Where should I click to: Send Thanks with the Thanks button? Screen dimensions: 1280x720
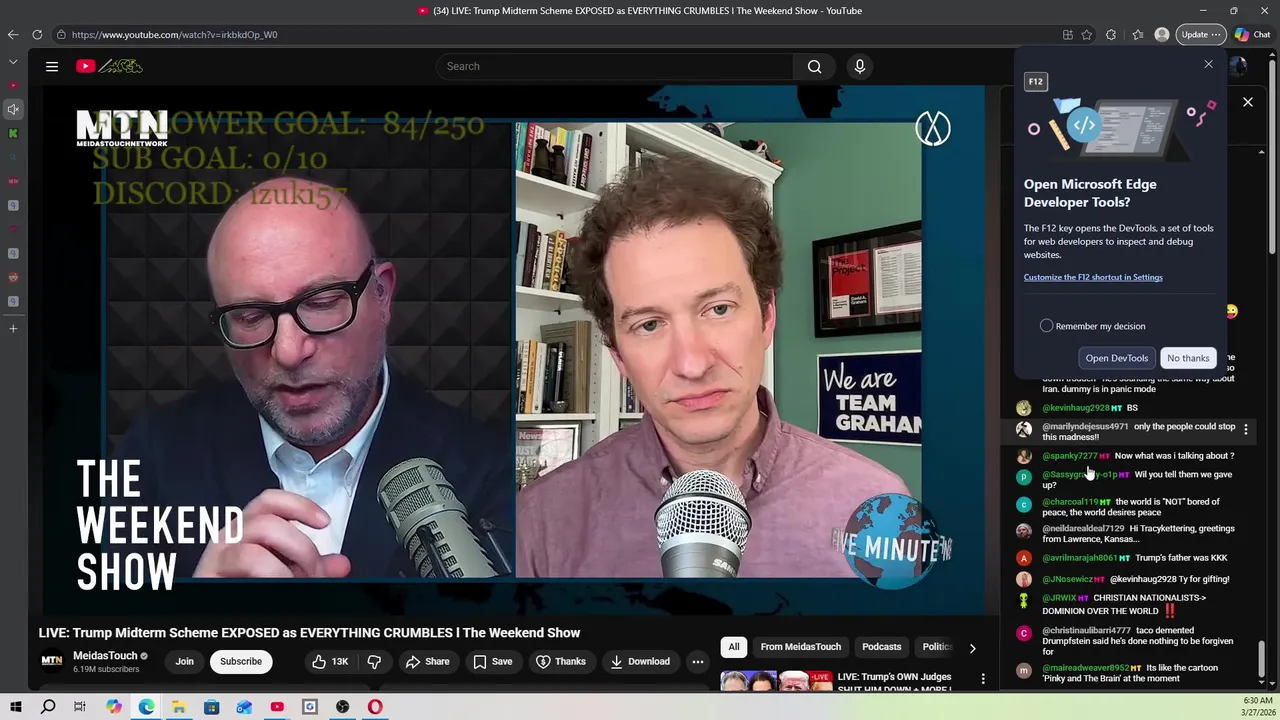(x=560, y=661)
